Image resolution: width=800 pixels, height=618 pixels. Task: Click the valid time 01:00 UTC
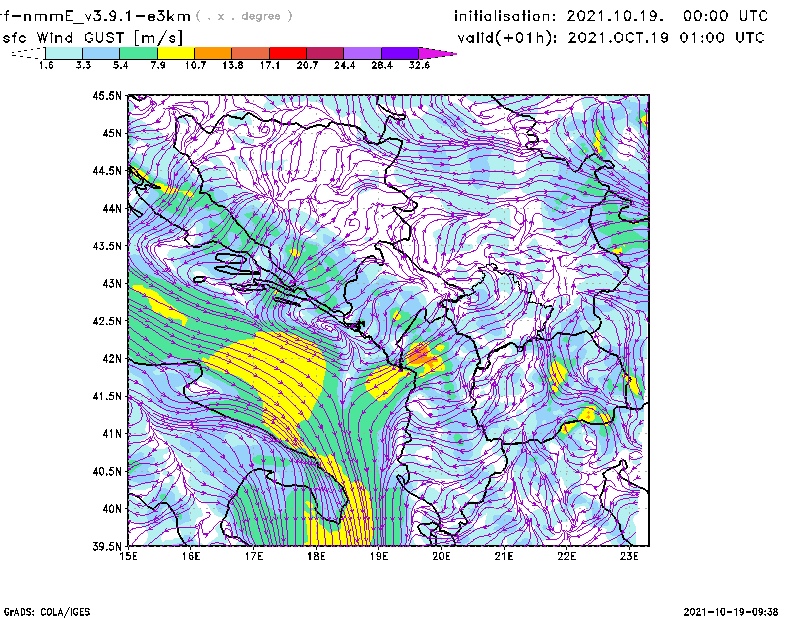pos(721,38)
